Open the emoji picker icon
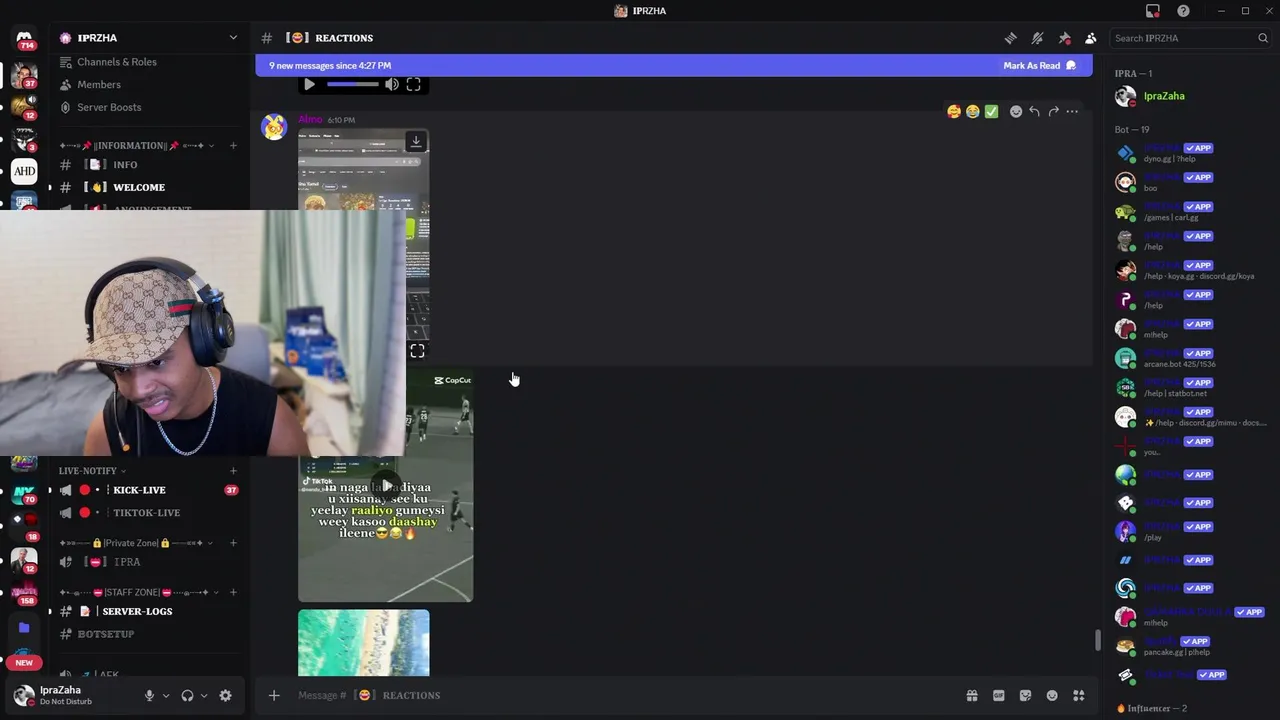The width and height of the screenshot is (1280, 720). (1052, 696)
